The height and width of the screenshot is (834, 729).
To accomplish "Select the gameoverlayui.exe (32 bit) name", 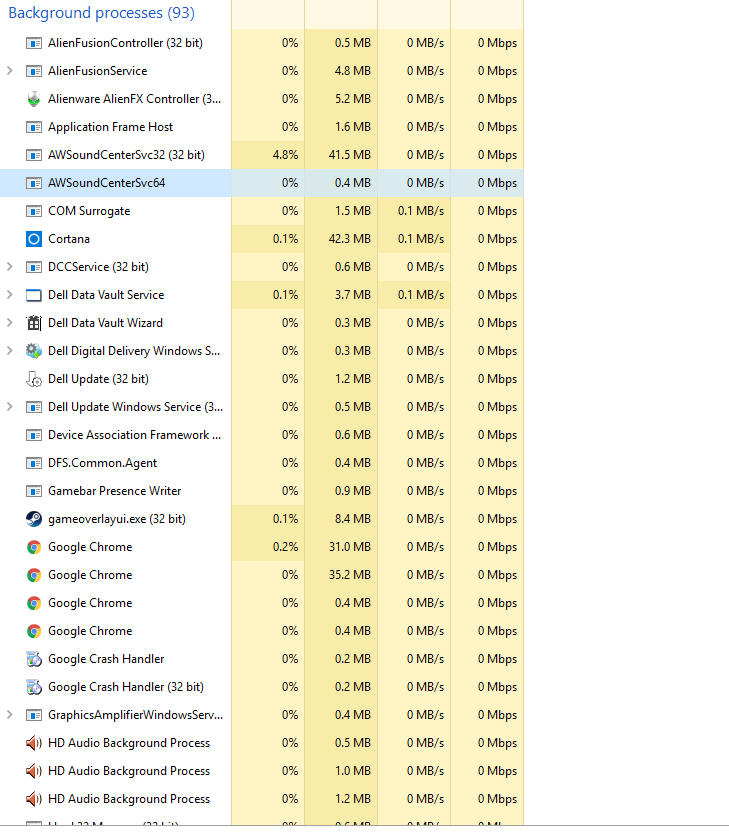I will click(117, 519).
